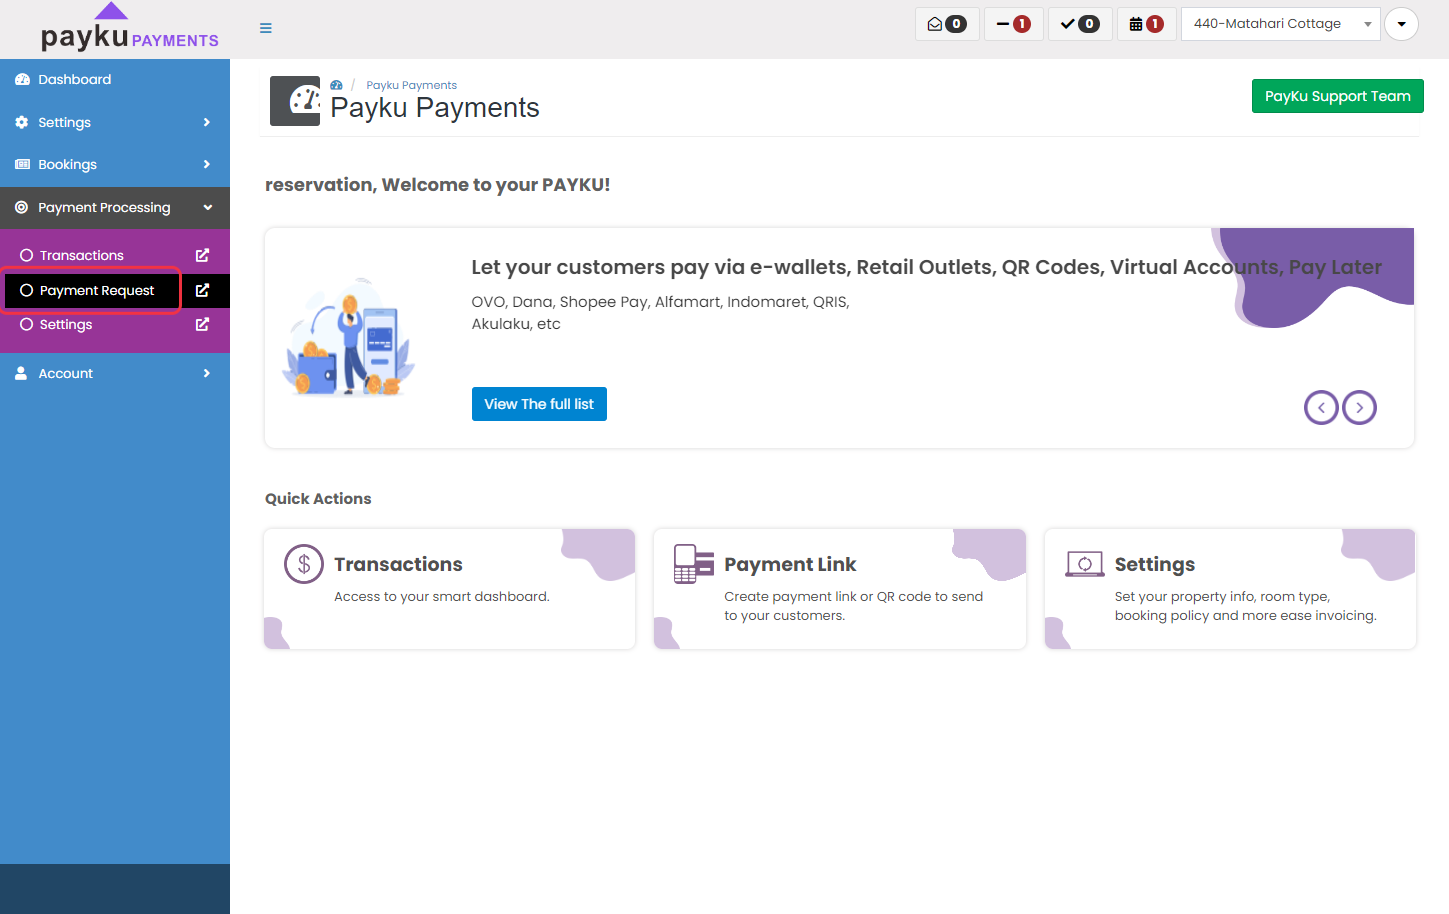Click the banner headline about e-wallets
Viewport: 1449px width, 914px height.
click(926, 267)
